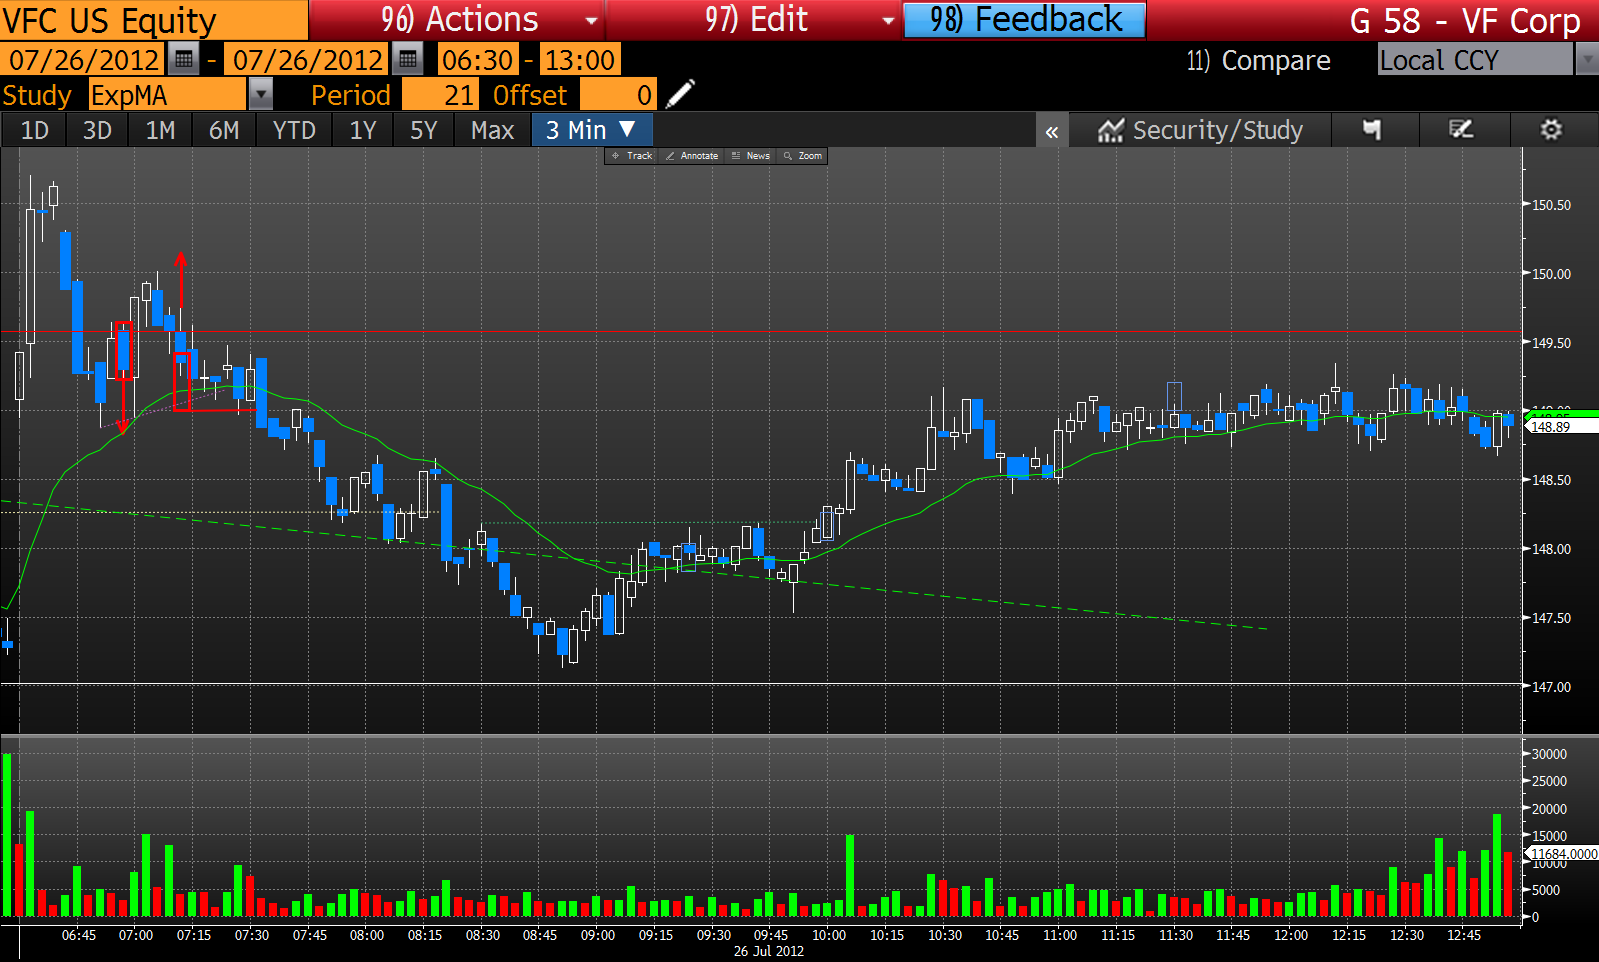Click the G 58 - VF Corp title

pos(1465,21)
